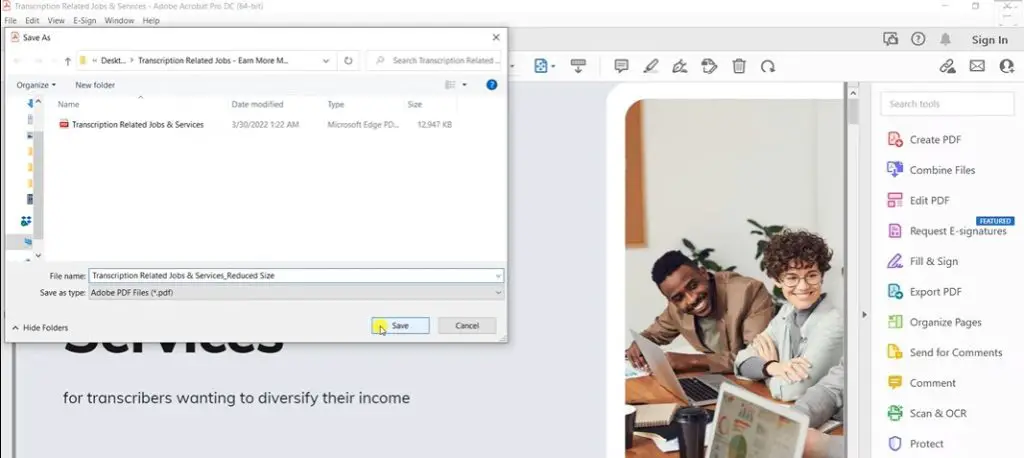
Task: Open the Window menu
Action: click(120, 21)
